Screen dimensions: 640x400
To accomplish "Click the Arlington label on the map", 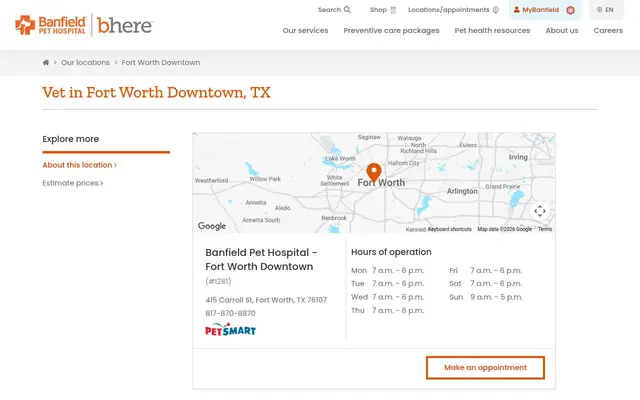I will pyautogui.click(x=462, y=191).
